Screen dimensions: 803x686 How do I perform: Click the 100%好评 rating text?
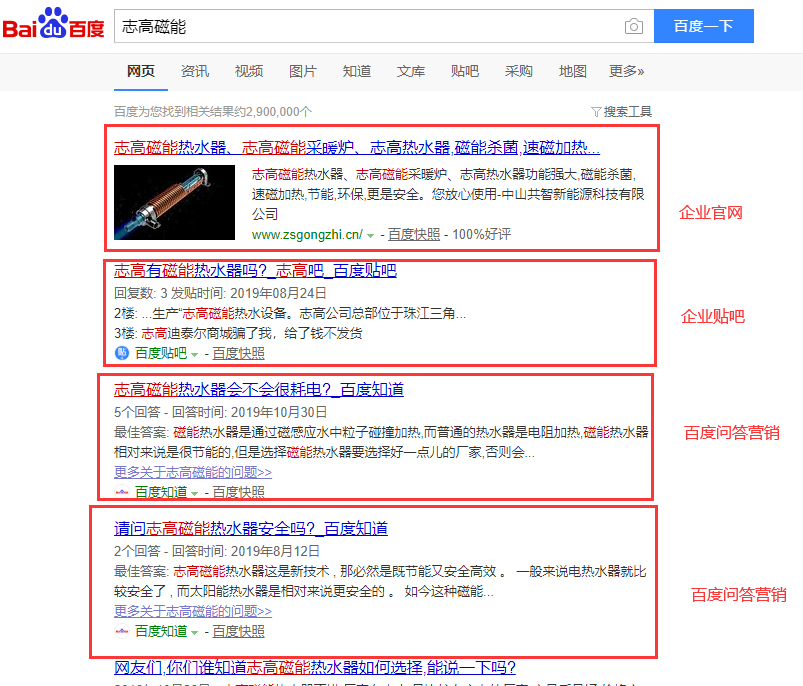tap(481, 234)
